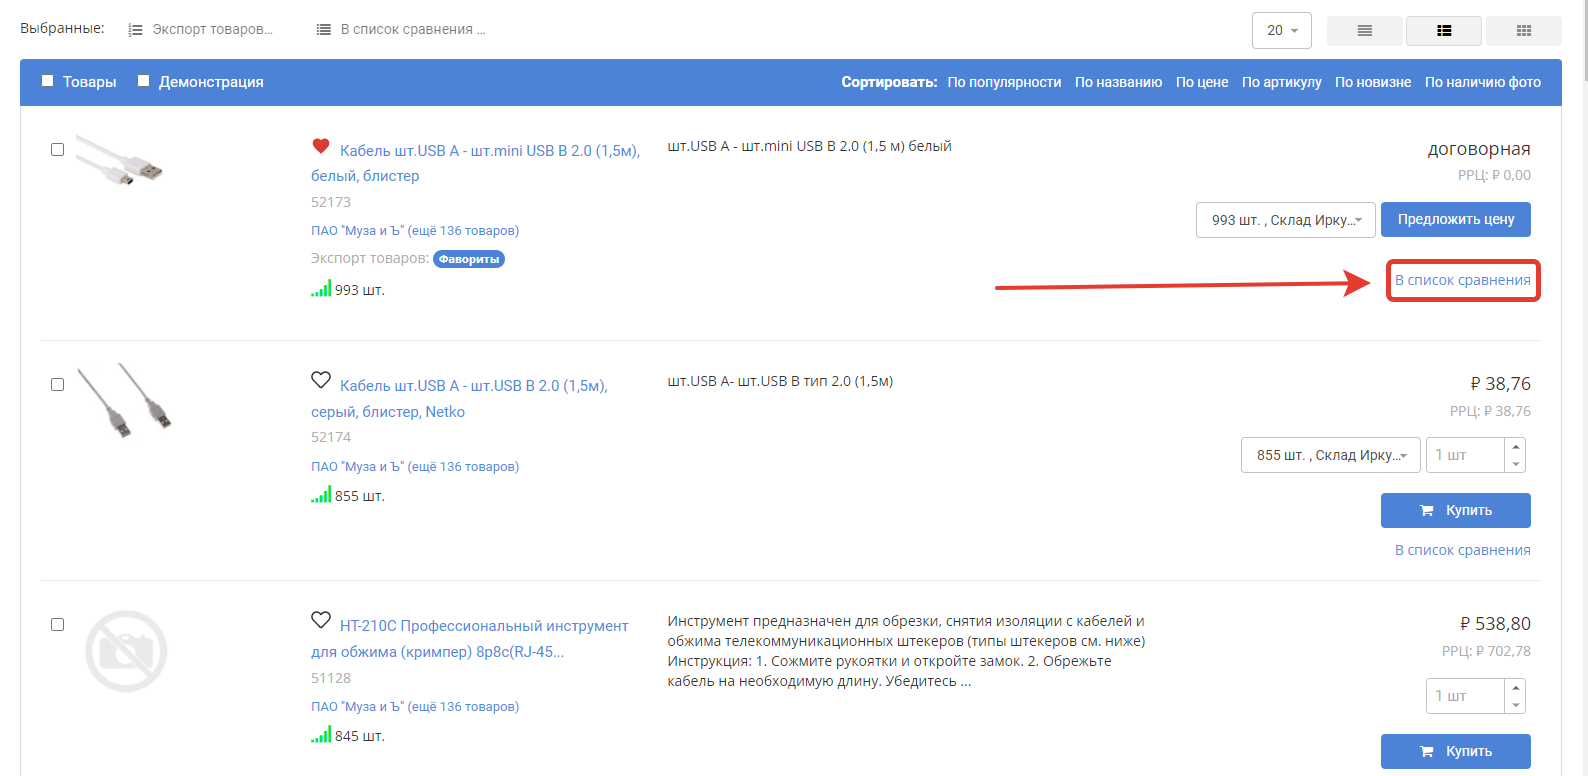Sort products by По цене

point(1201,82)
